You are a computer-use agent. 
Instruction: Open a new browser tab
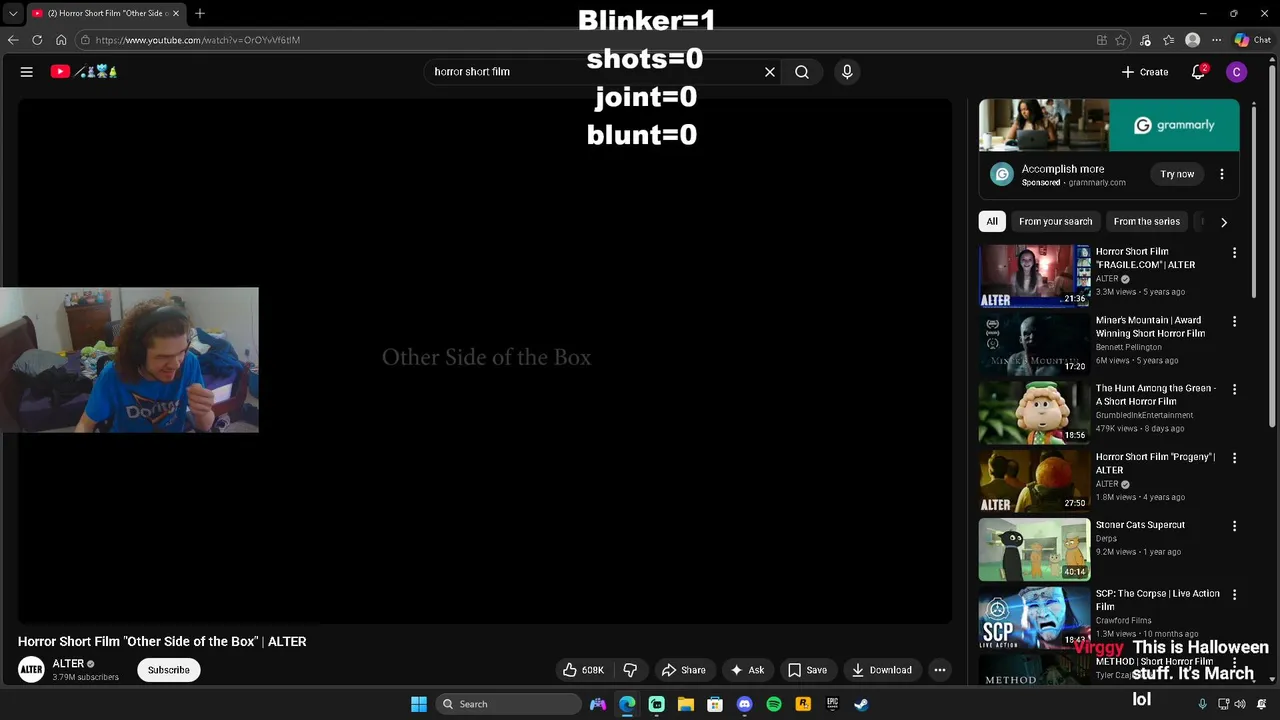tap(200, 13)
